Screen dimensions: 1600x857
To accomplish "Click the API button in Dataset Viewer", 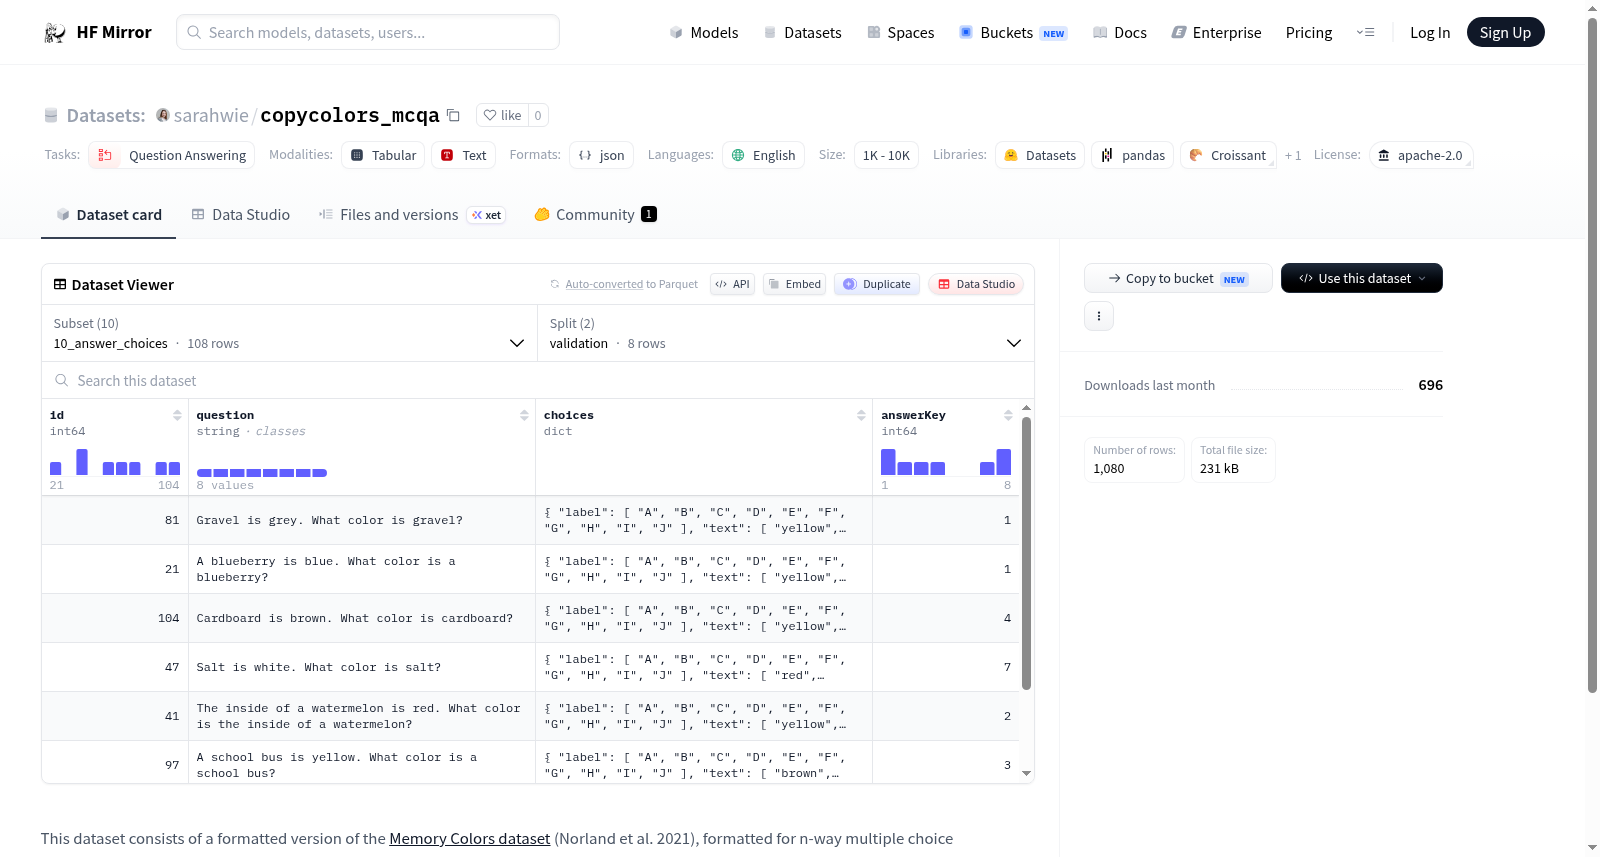I will coord(732,284).
